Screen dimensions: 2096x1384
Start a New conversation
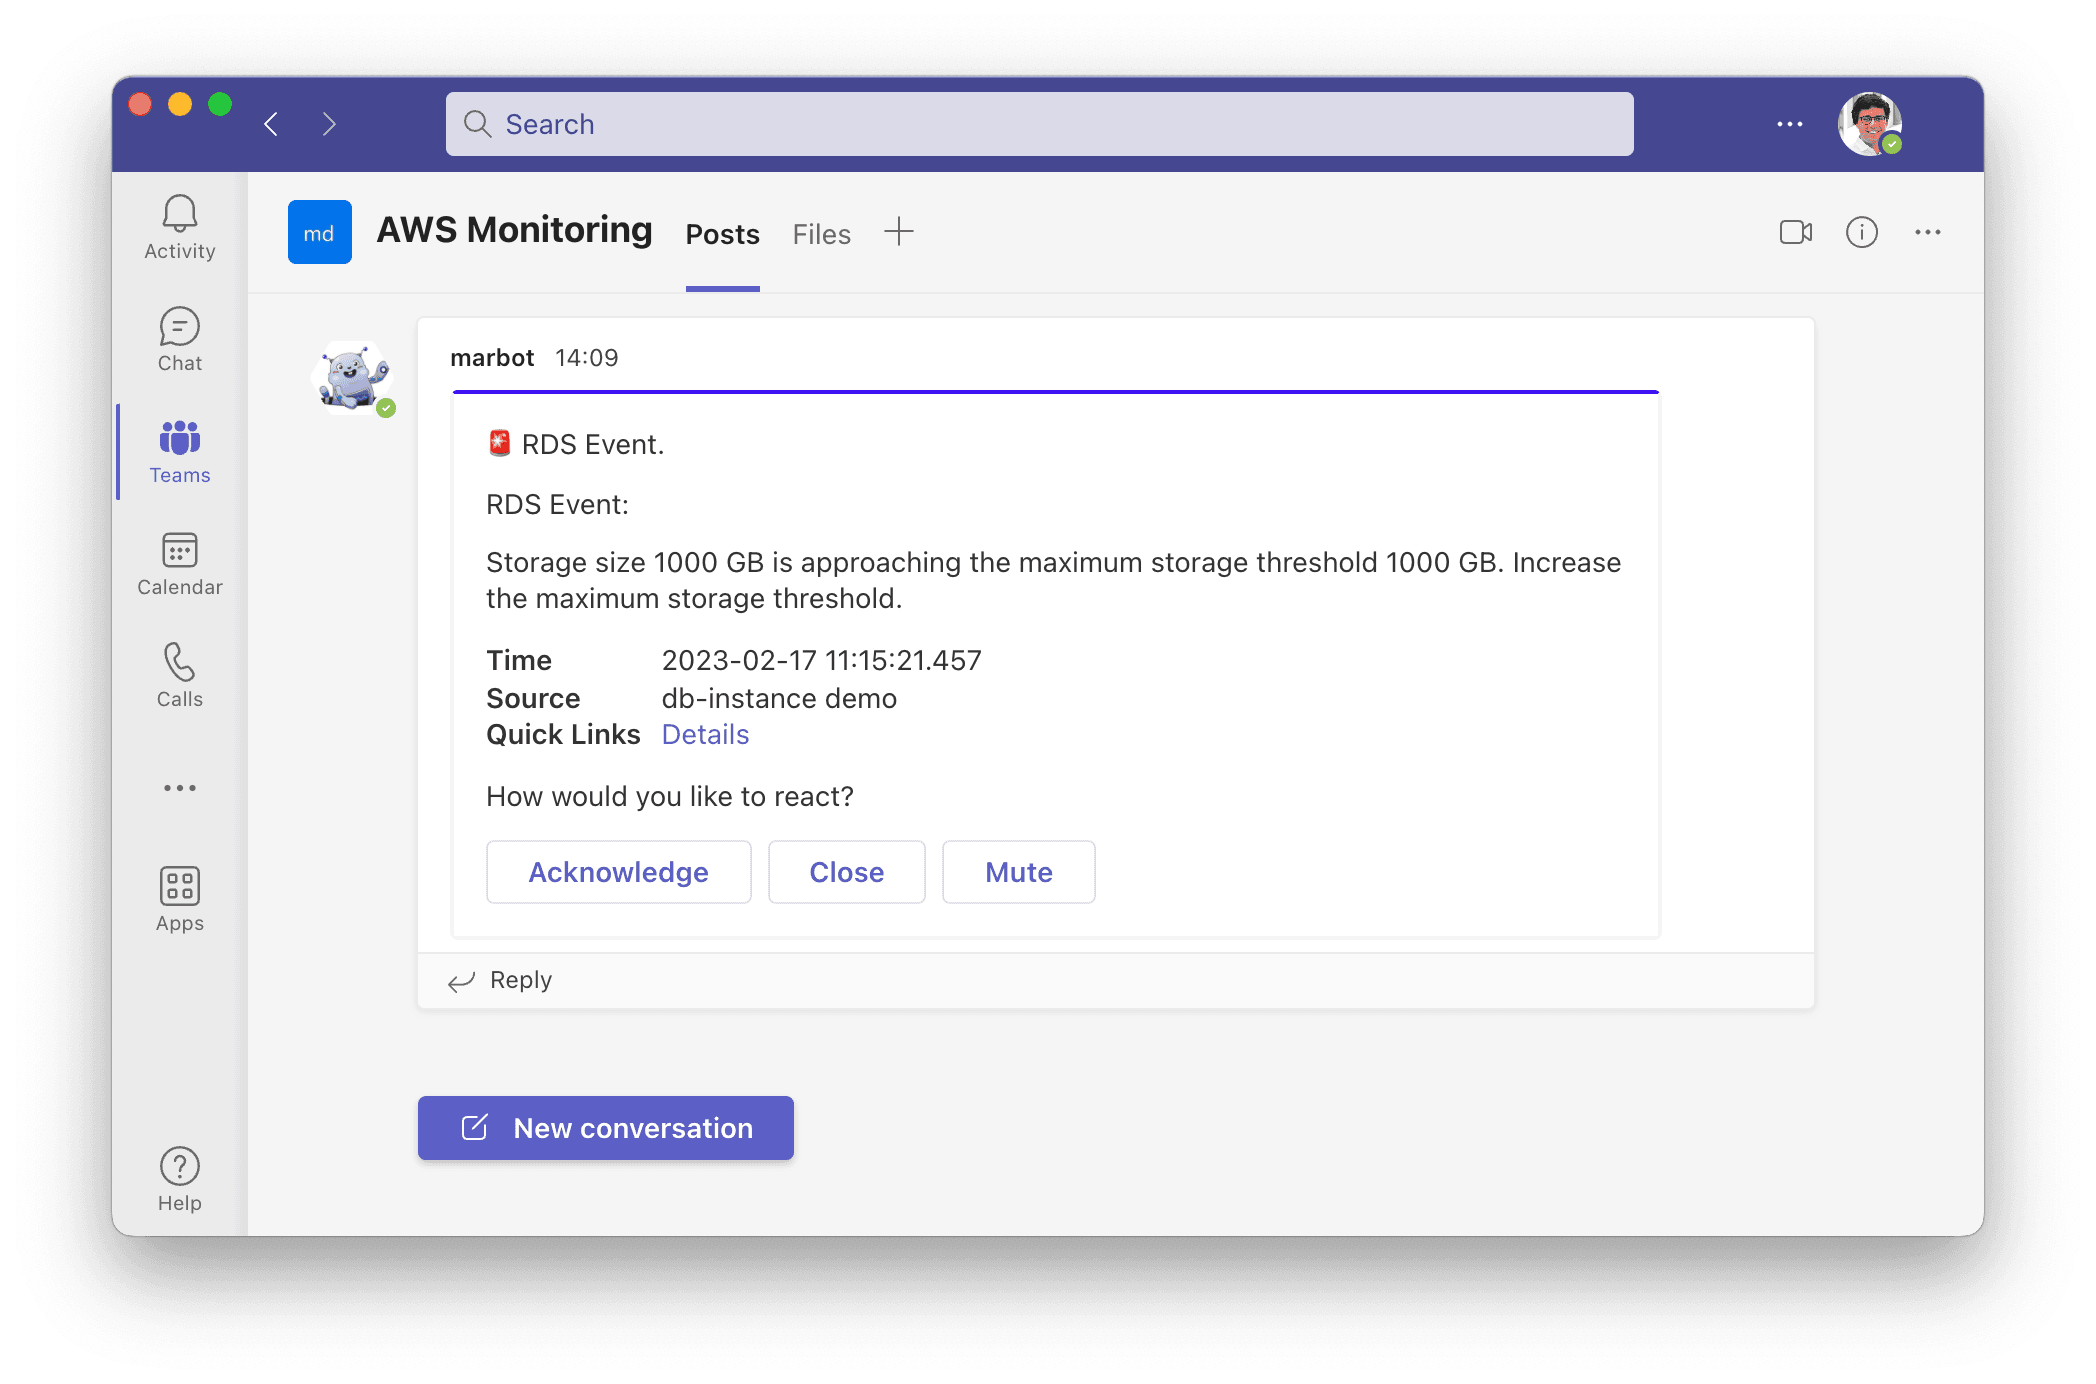tap(604, 1128)
